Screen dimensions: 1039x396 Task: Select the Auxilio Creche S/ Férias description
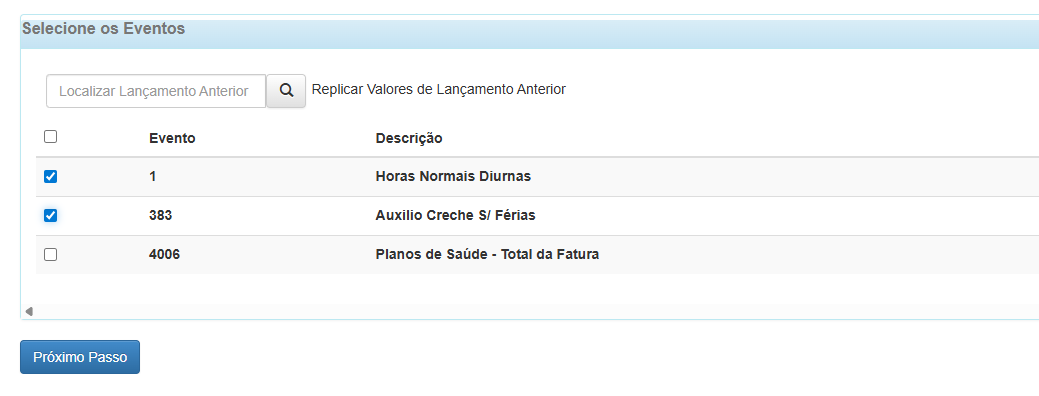455,216
